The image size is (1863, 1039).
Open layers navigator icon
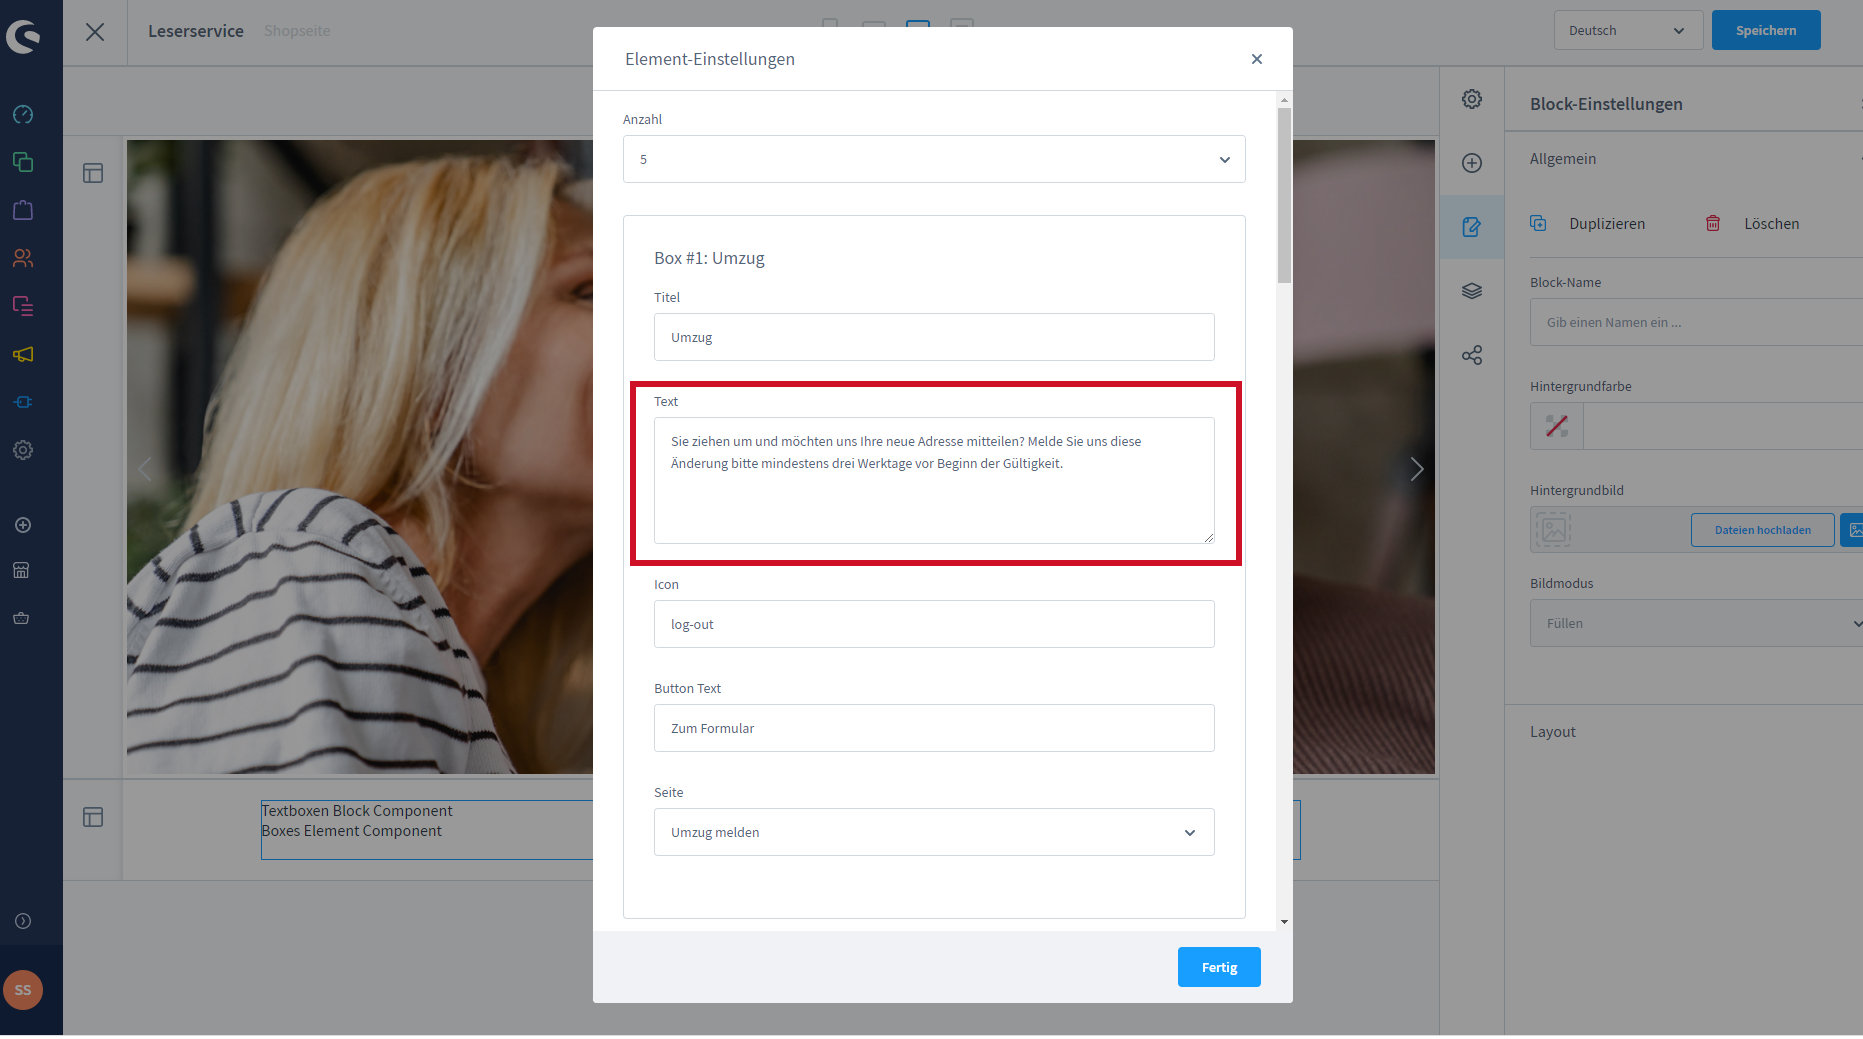1471,291
